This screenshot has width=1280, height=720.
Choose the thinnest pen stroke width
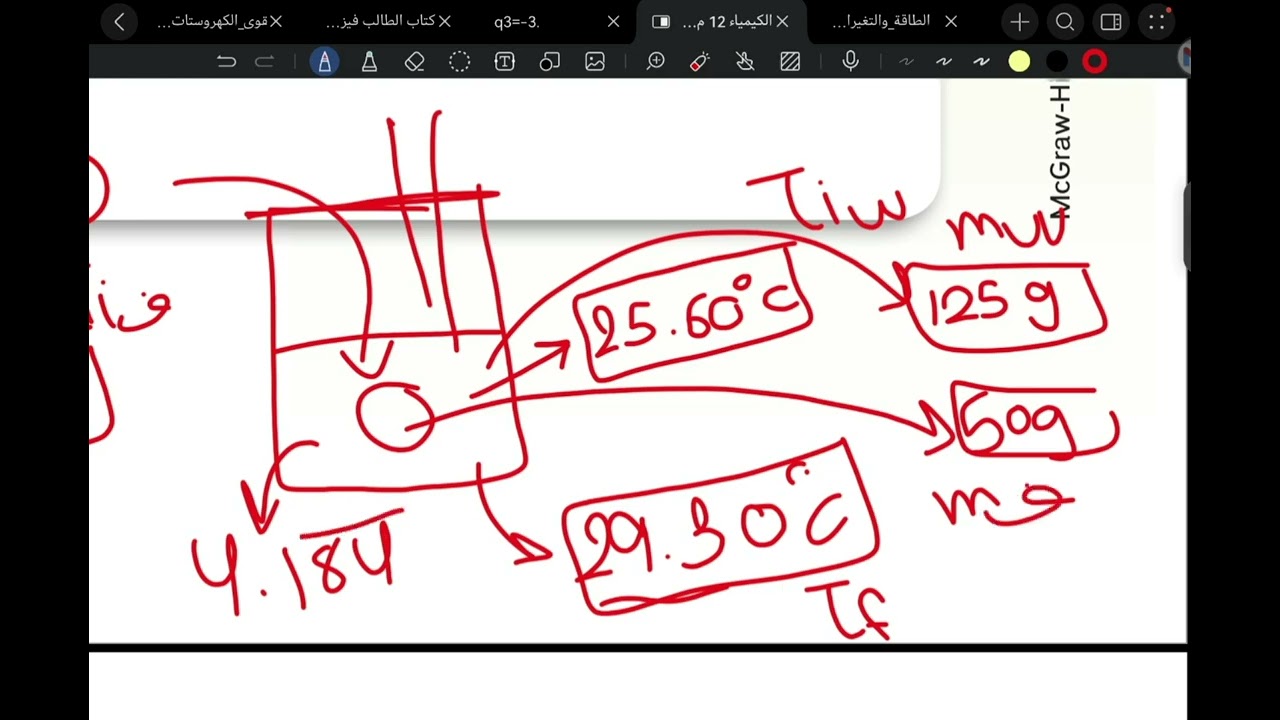[x=906, y=62]
